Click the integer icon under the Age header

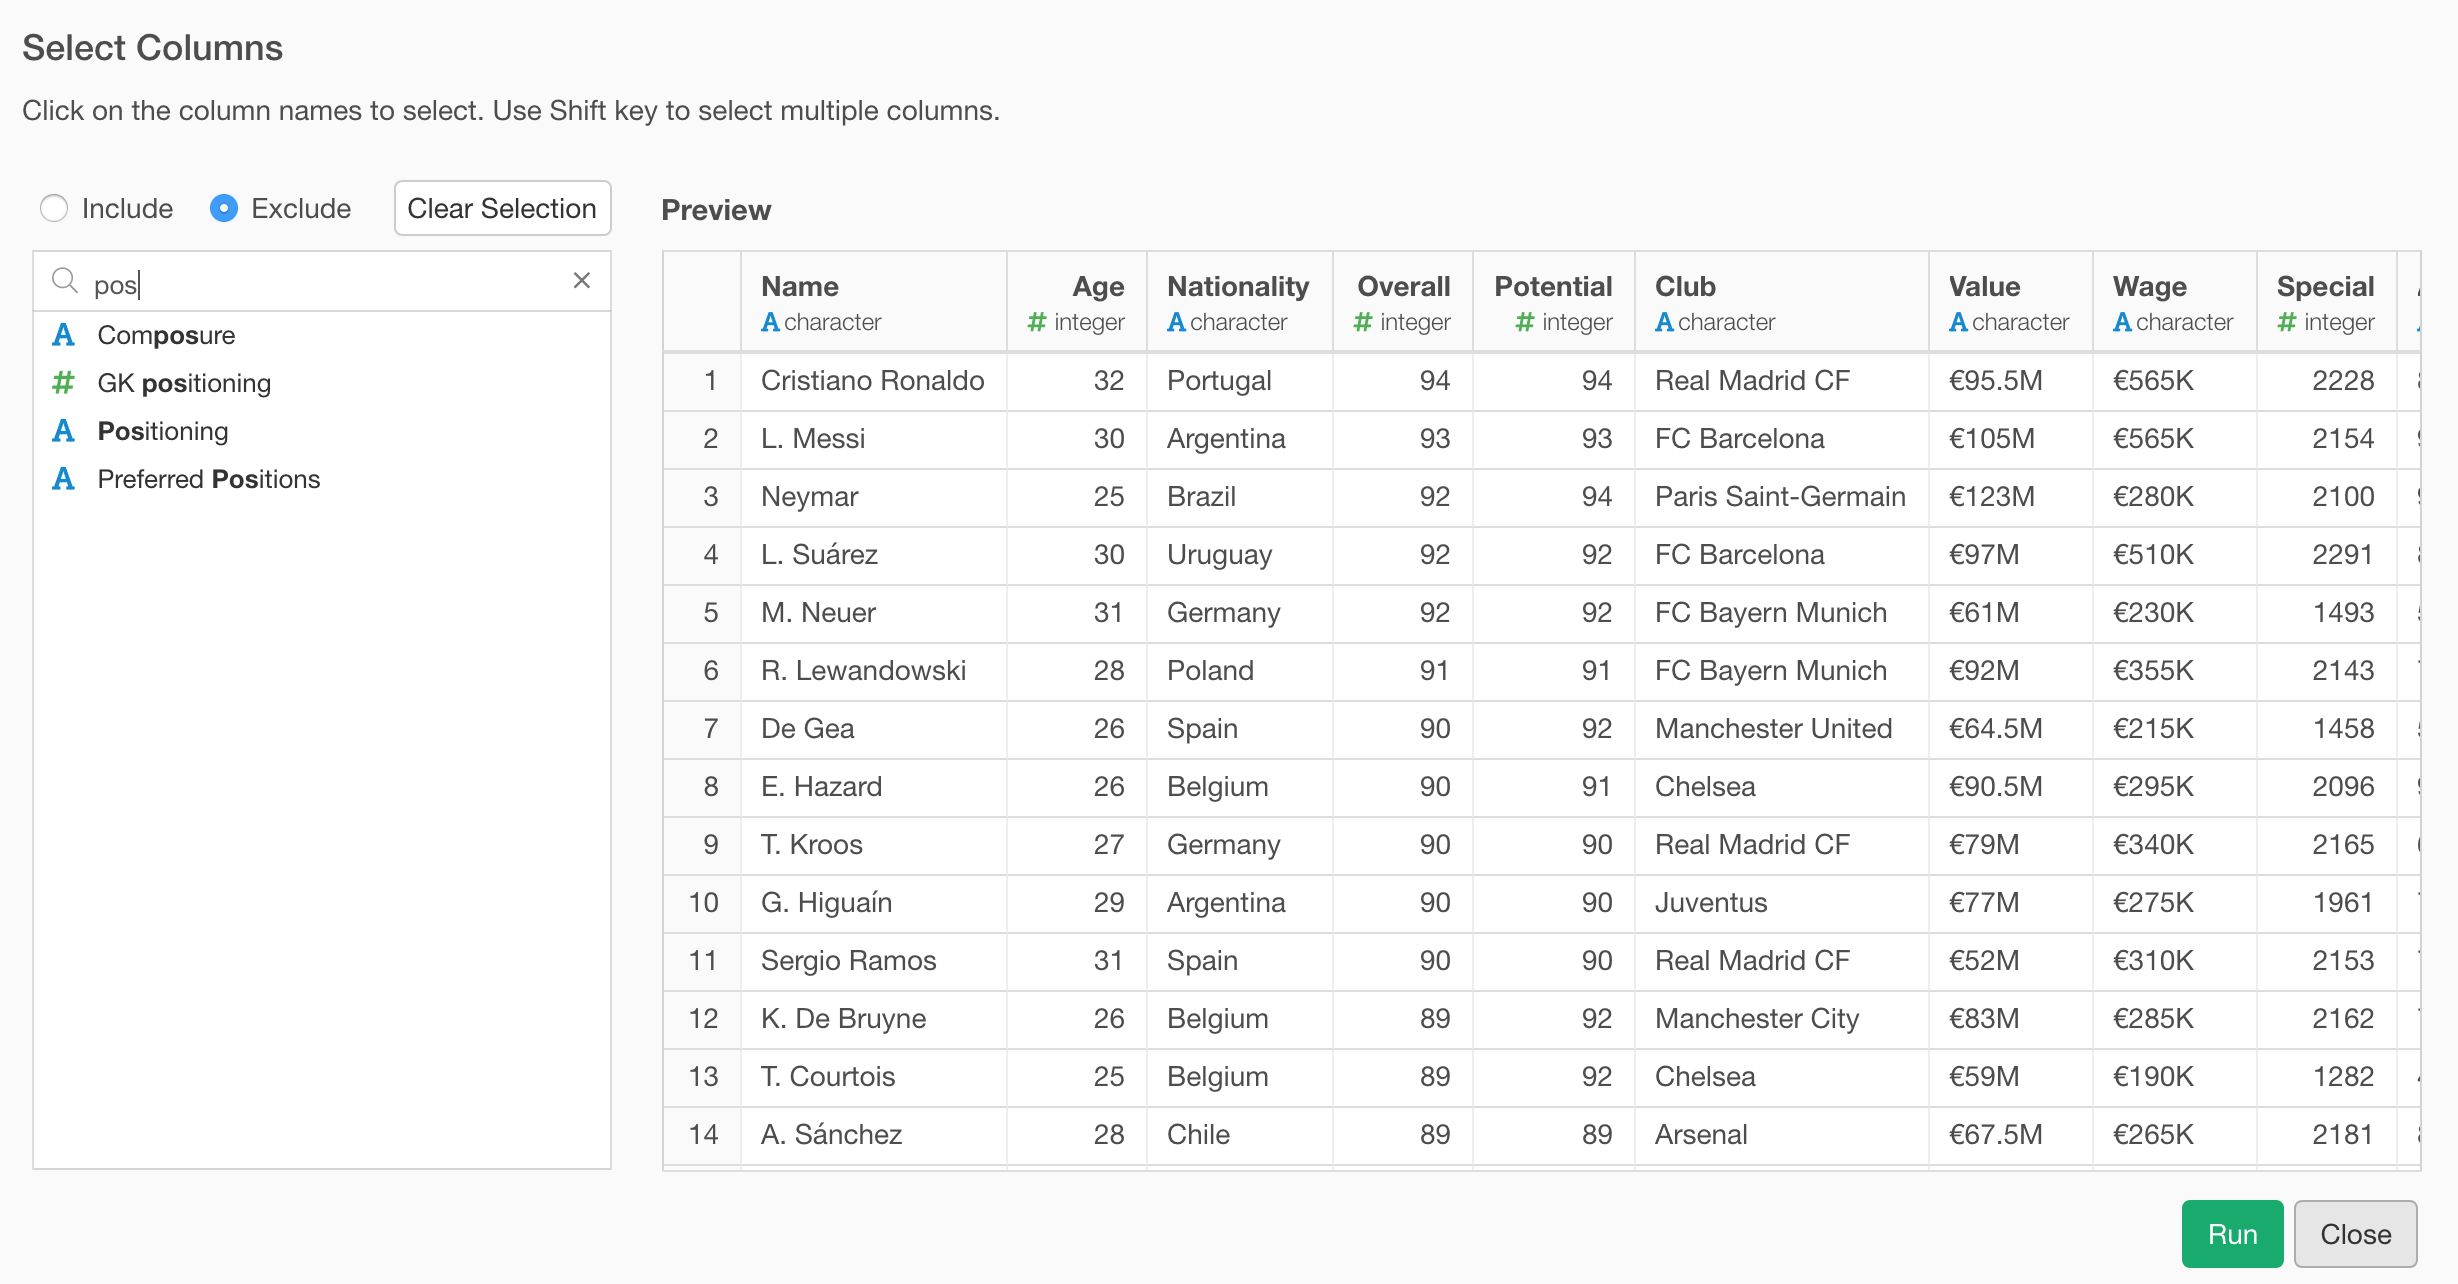tap(1035, 322)
